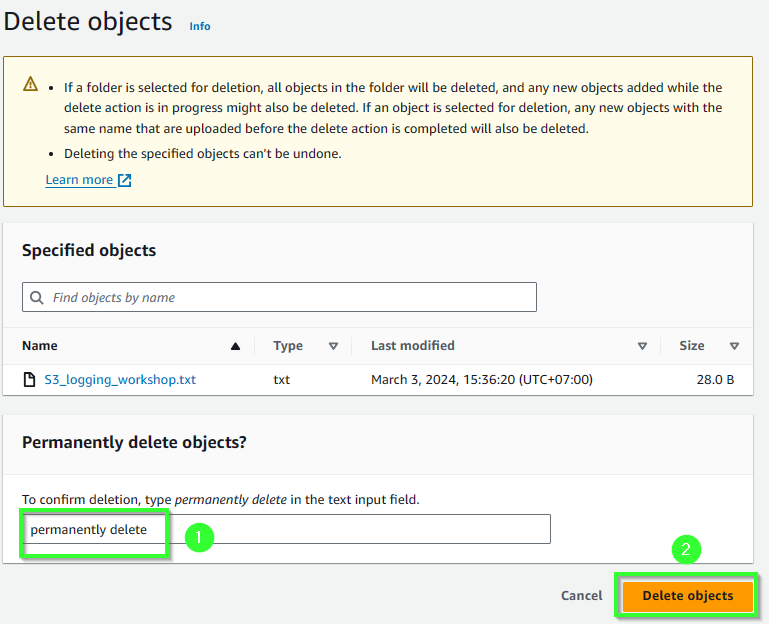The image size is (769, 624).
Task: Click the permanently delete confirmation field
Action: (x=286, y=529)
